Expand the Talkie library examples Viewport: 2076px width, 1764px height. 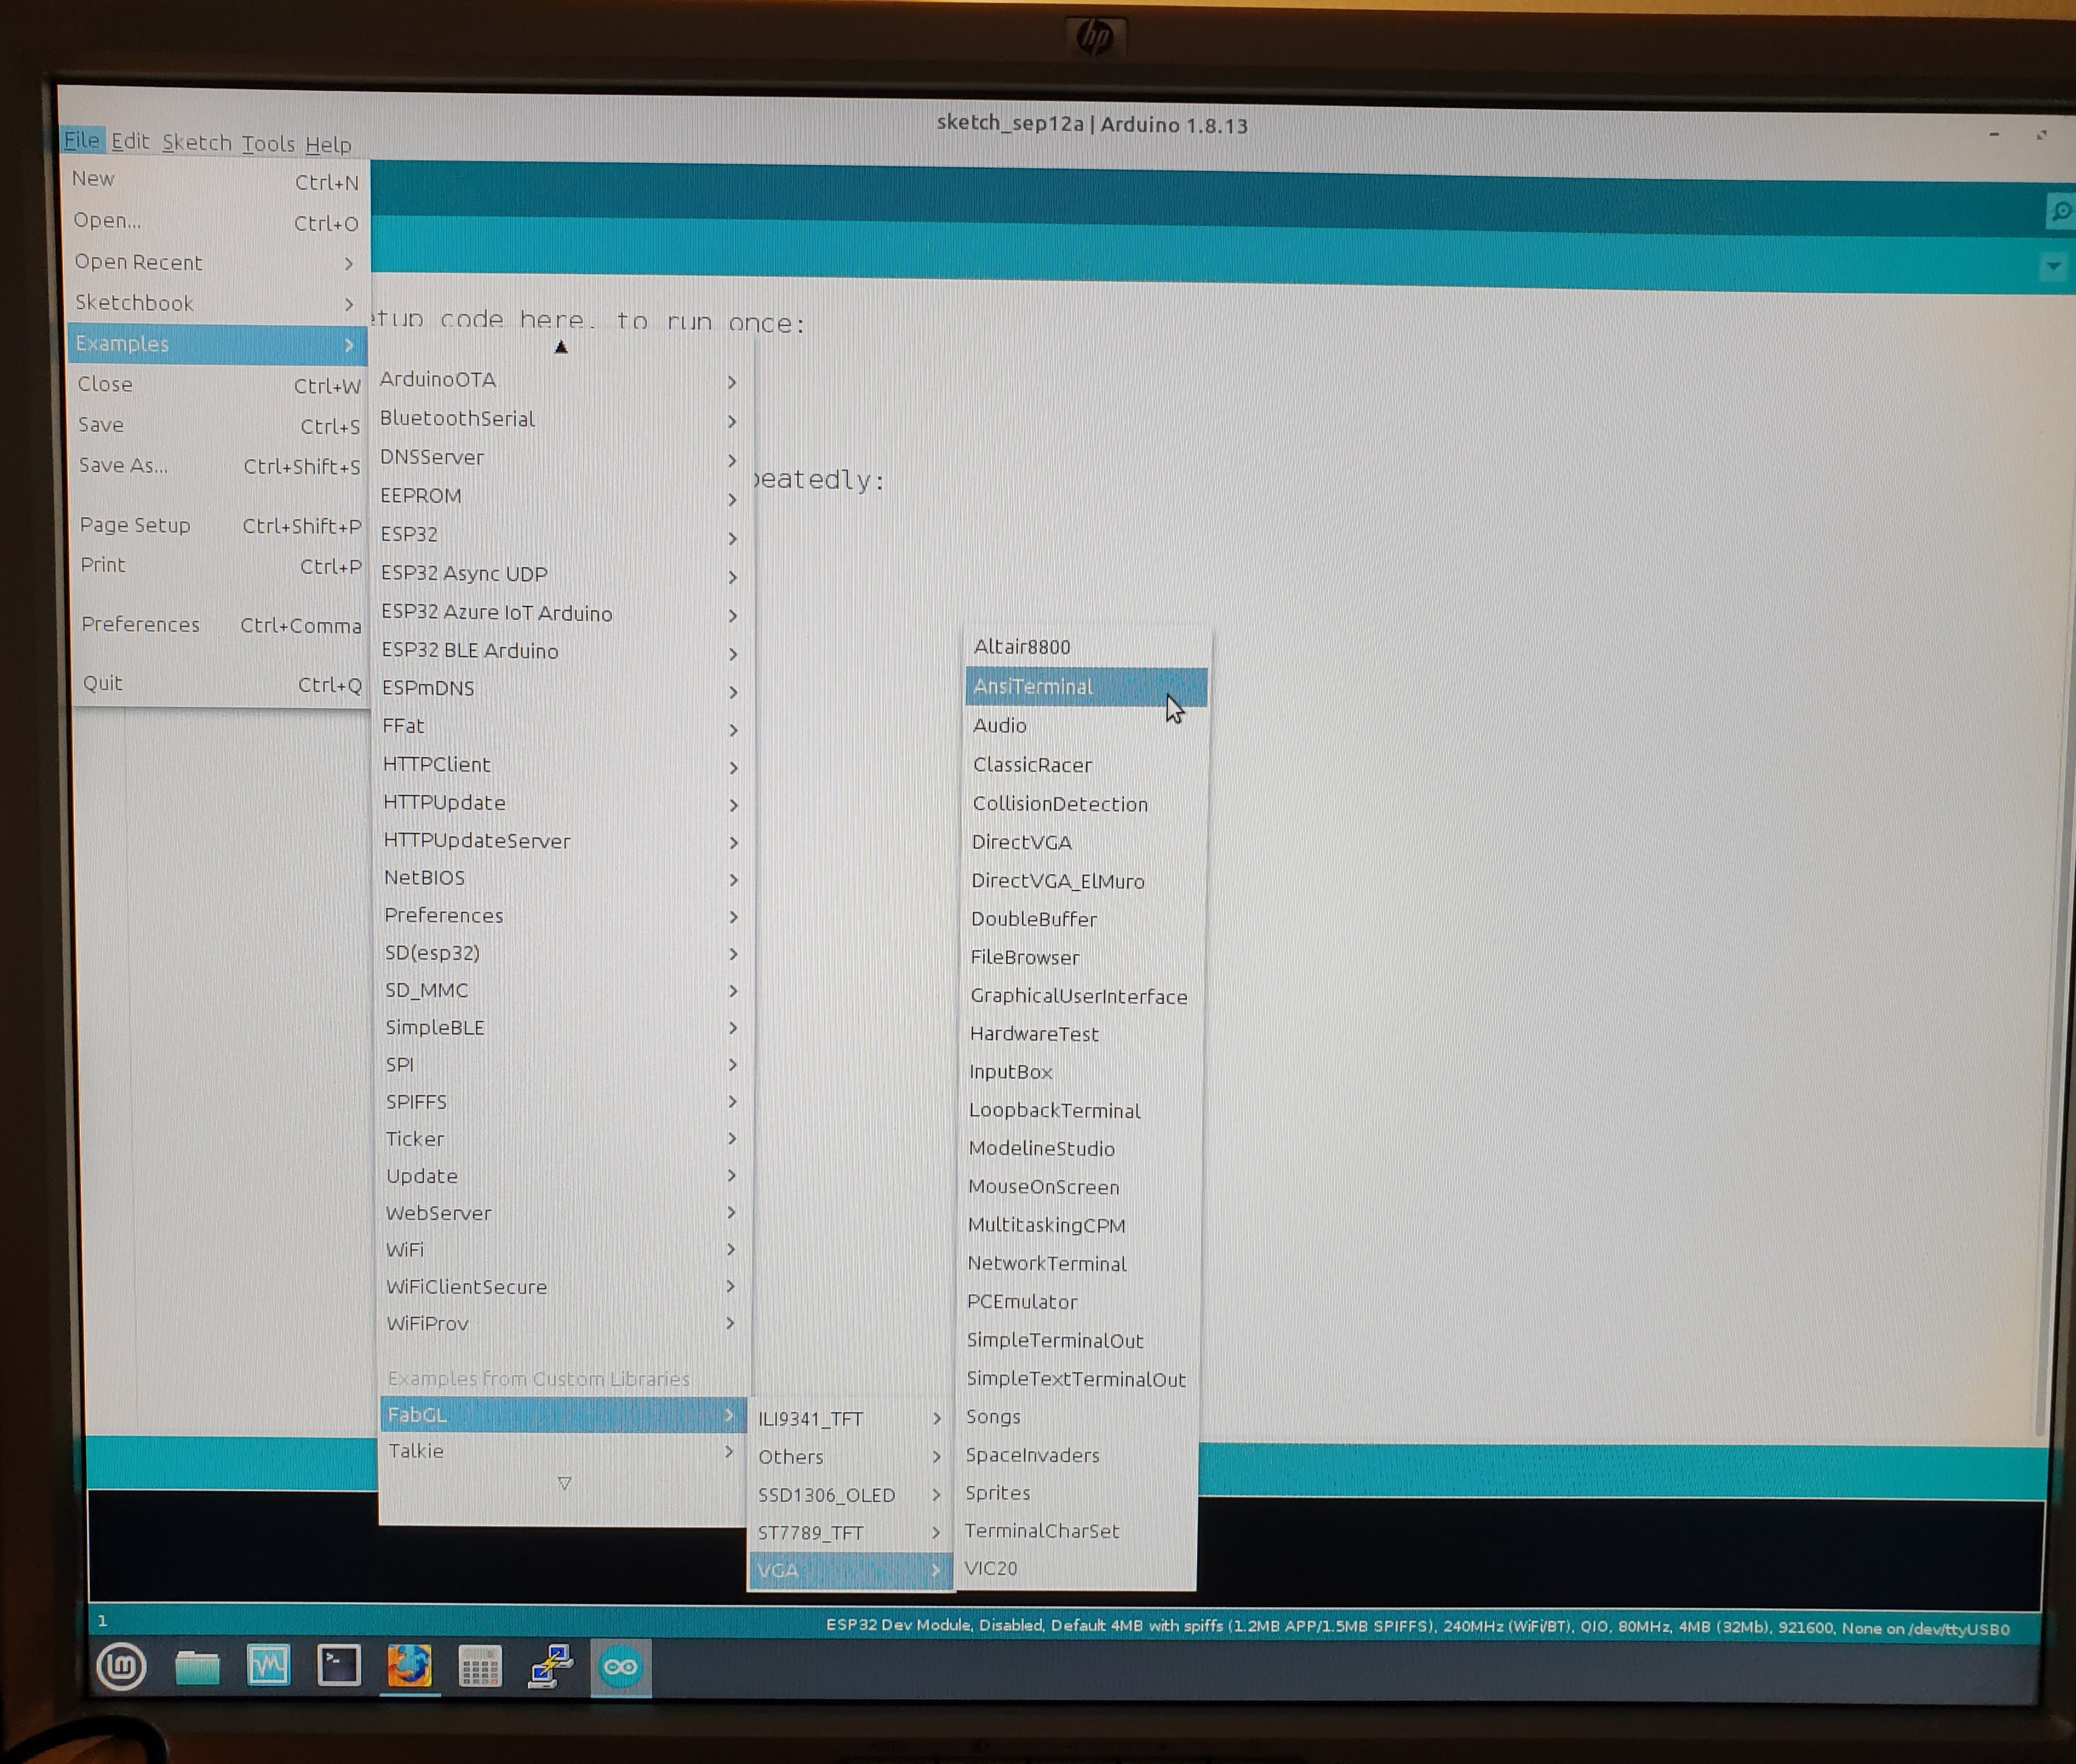tap(562, 1451)
